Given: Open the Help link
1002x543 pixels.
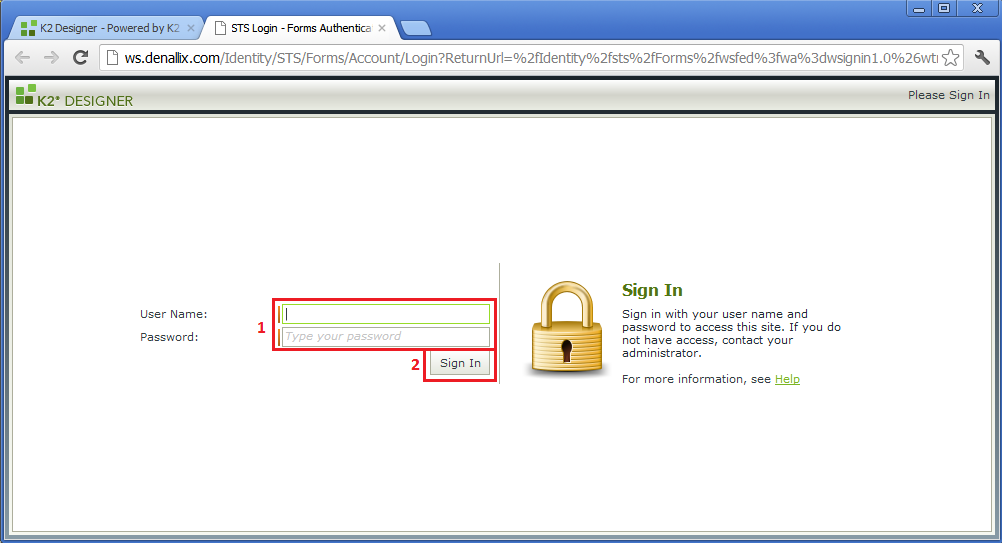Looking at the screenshot, I should (x=787, y=379).
